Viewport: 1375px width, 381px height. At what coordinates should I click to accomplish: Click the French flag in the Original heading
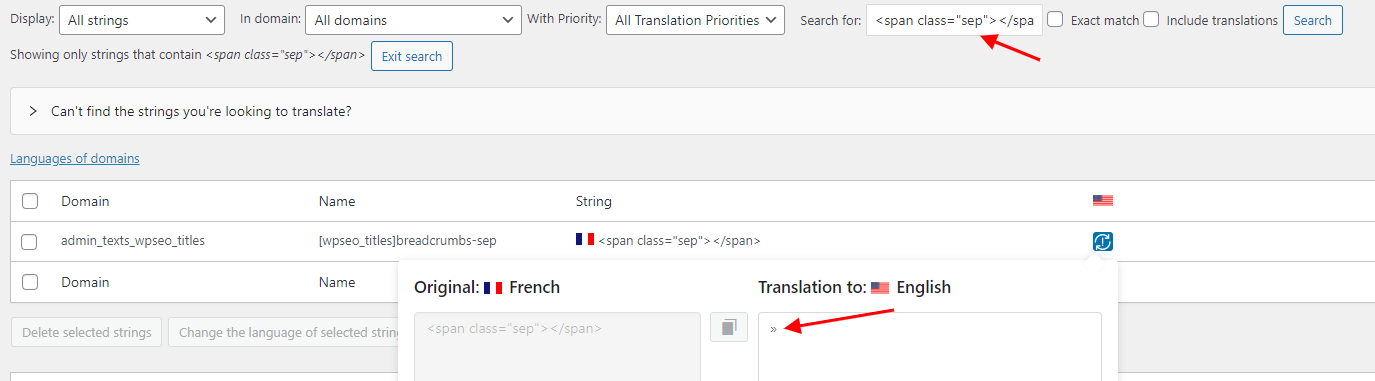[x=493, y=288]
